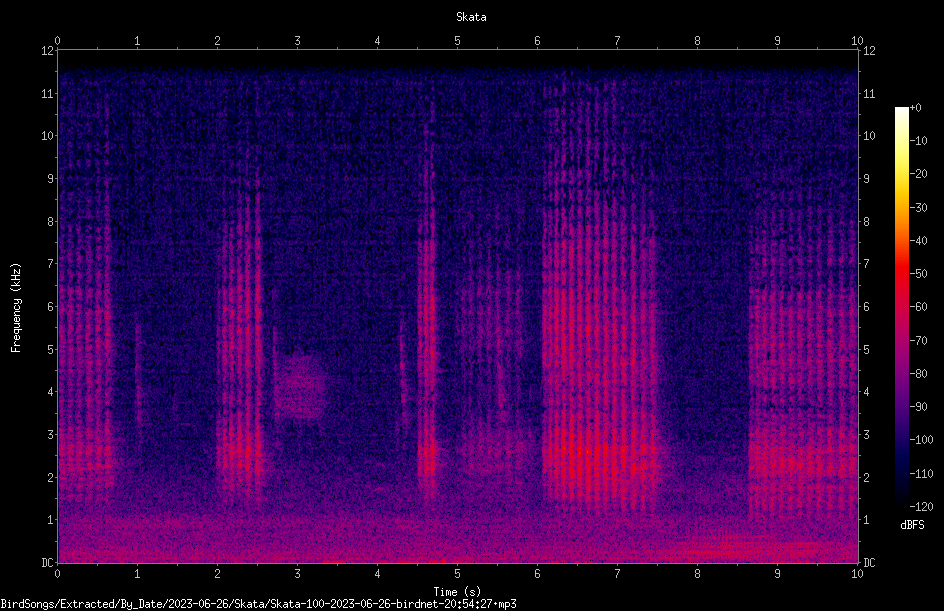This screenshot has height=611, width=944.
Task: Click the "DC" label on left frequency axis
Action: 47,563
